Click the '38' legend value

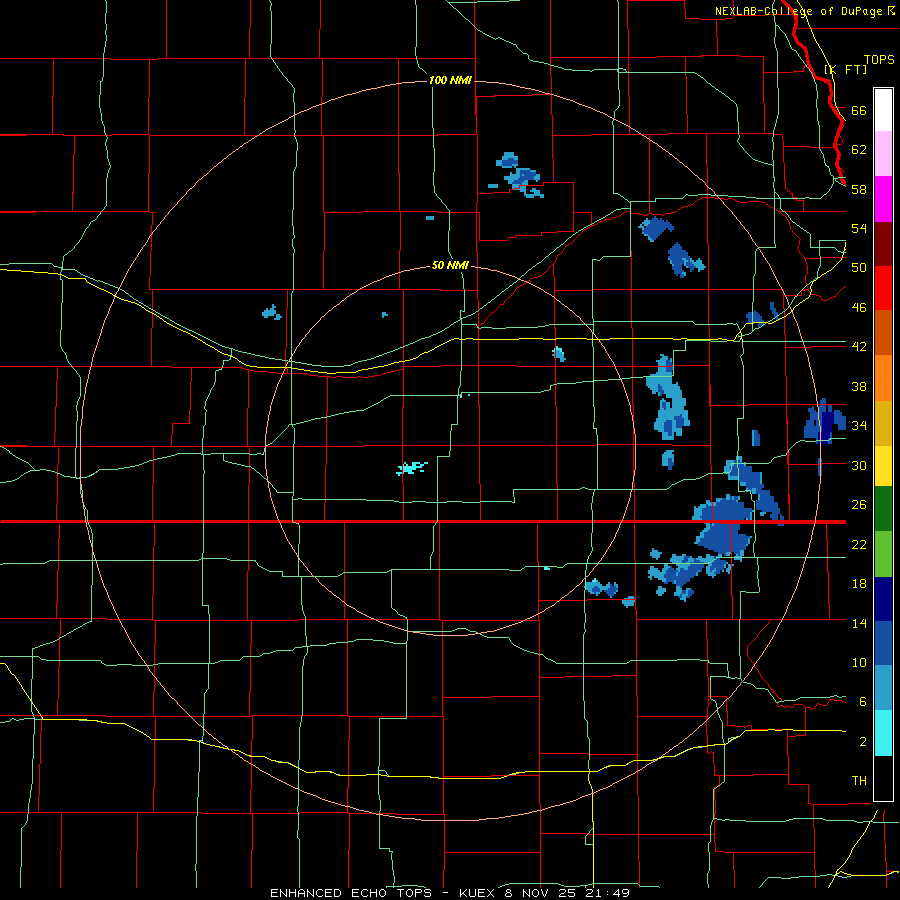(859, 386)
